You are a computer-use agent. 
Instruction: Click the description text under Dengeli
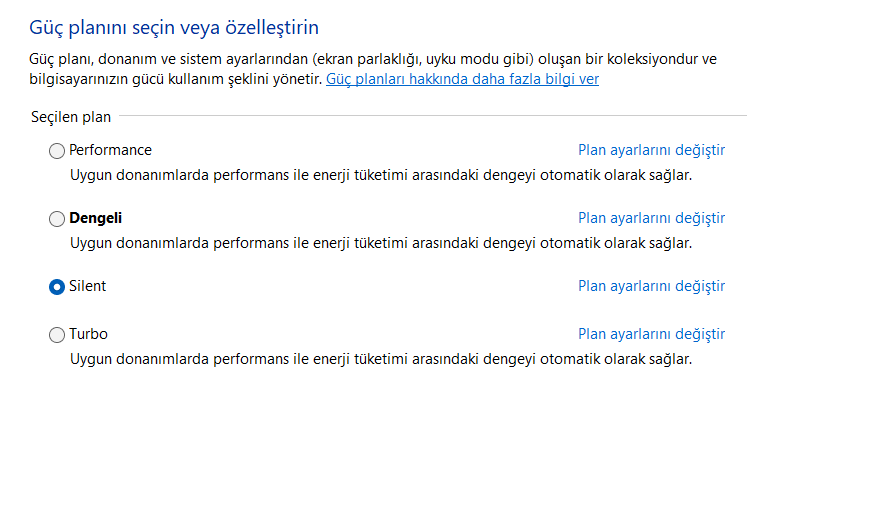380,243
